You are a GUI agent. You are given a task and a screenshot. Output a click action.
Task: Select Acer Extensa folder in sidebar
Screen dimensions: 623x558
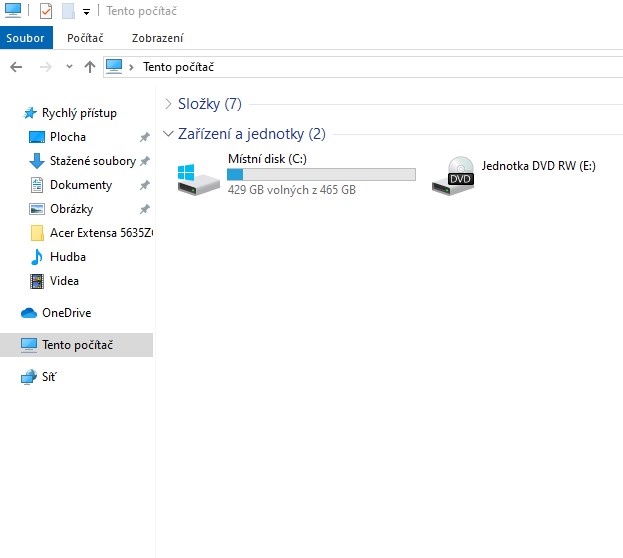98,233
